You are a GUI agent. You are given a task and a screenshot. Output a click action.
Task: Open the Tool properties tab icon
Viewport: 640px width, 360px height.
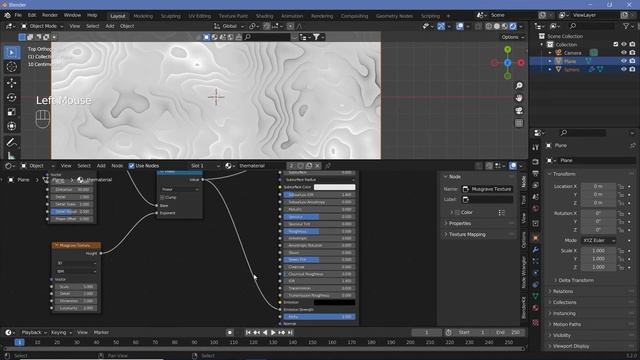(x=536, y=147)
